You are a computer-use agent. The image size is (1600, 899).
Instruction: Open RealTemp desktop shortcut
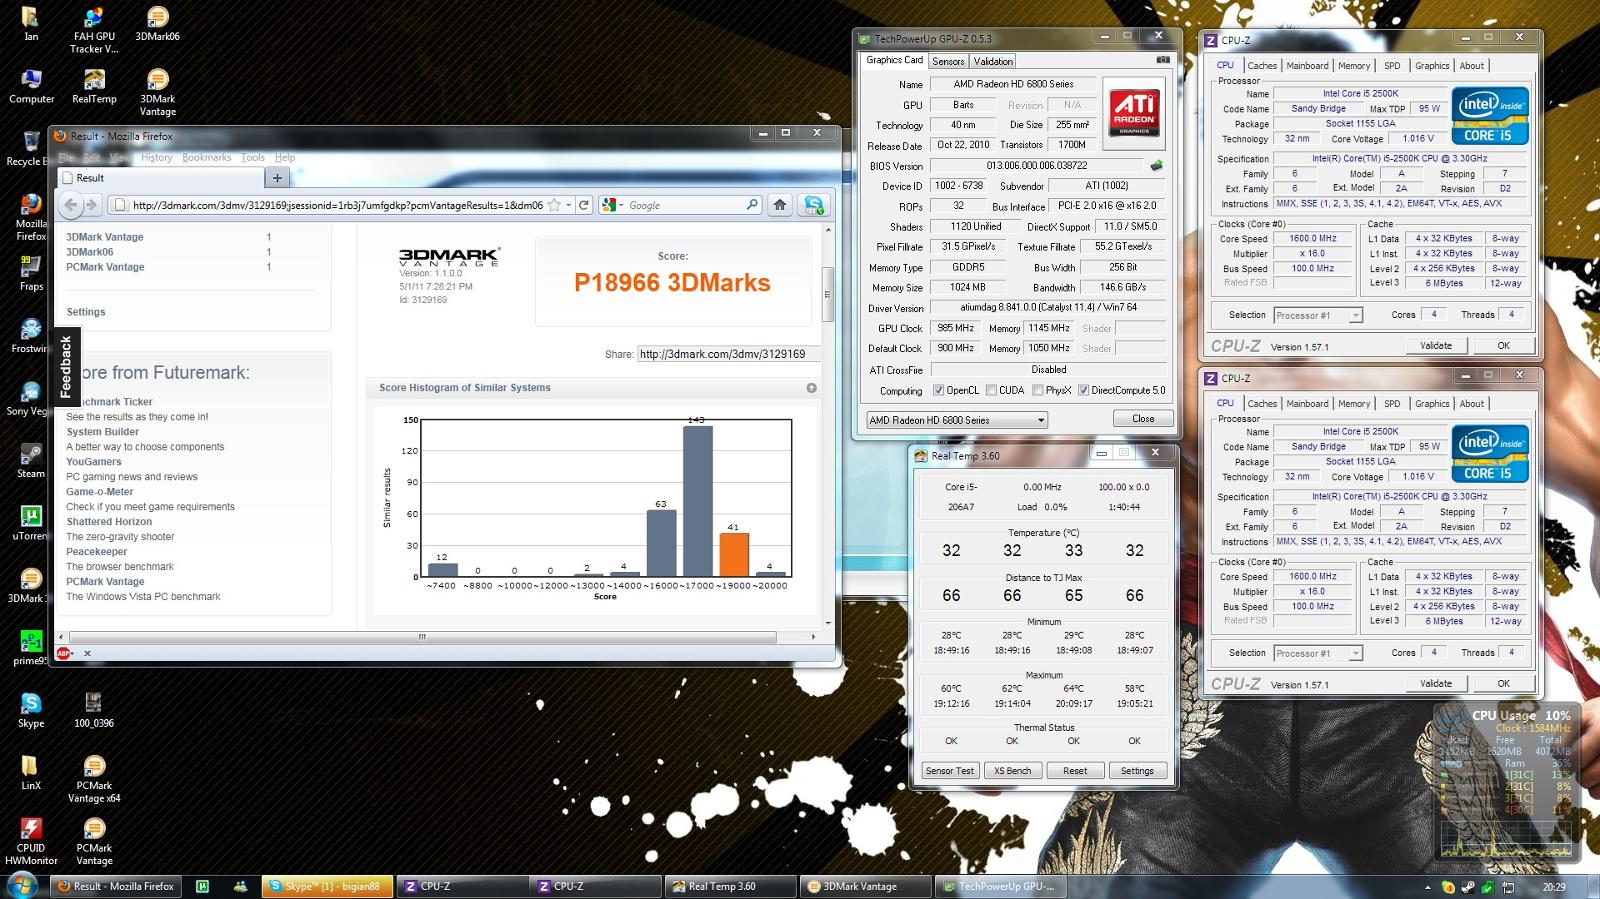(94, 86)
